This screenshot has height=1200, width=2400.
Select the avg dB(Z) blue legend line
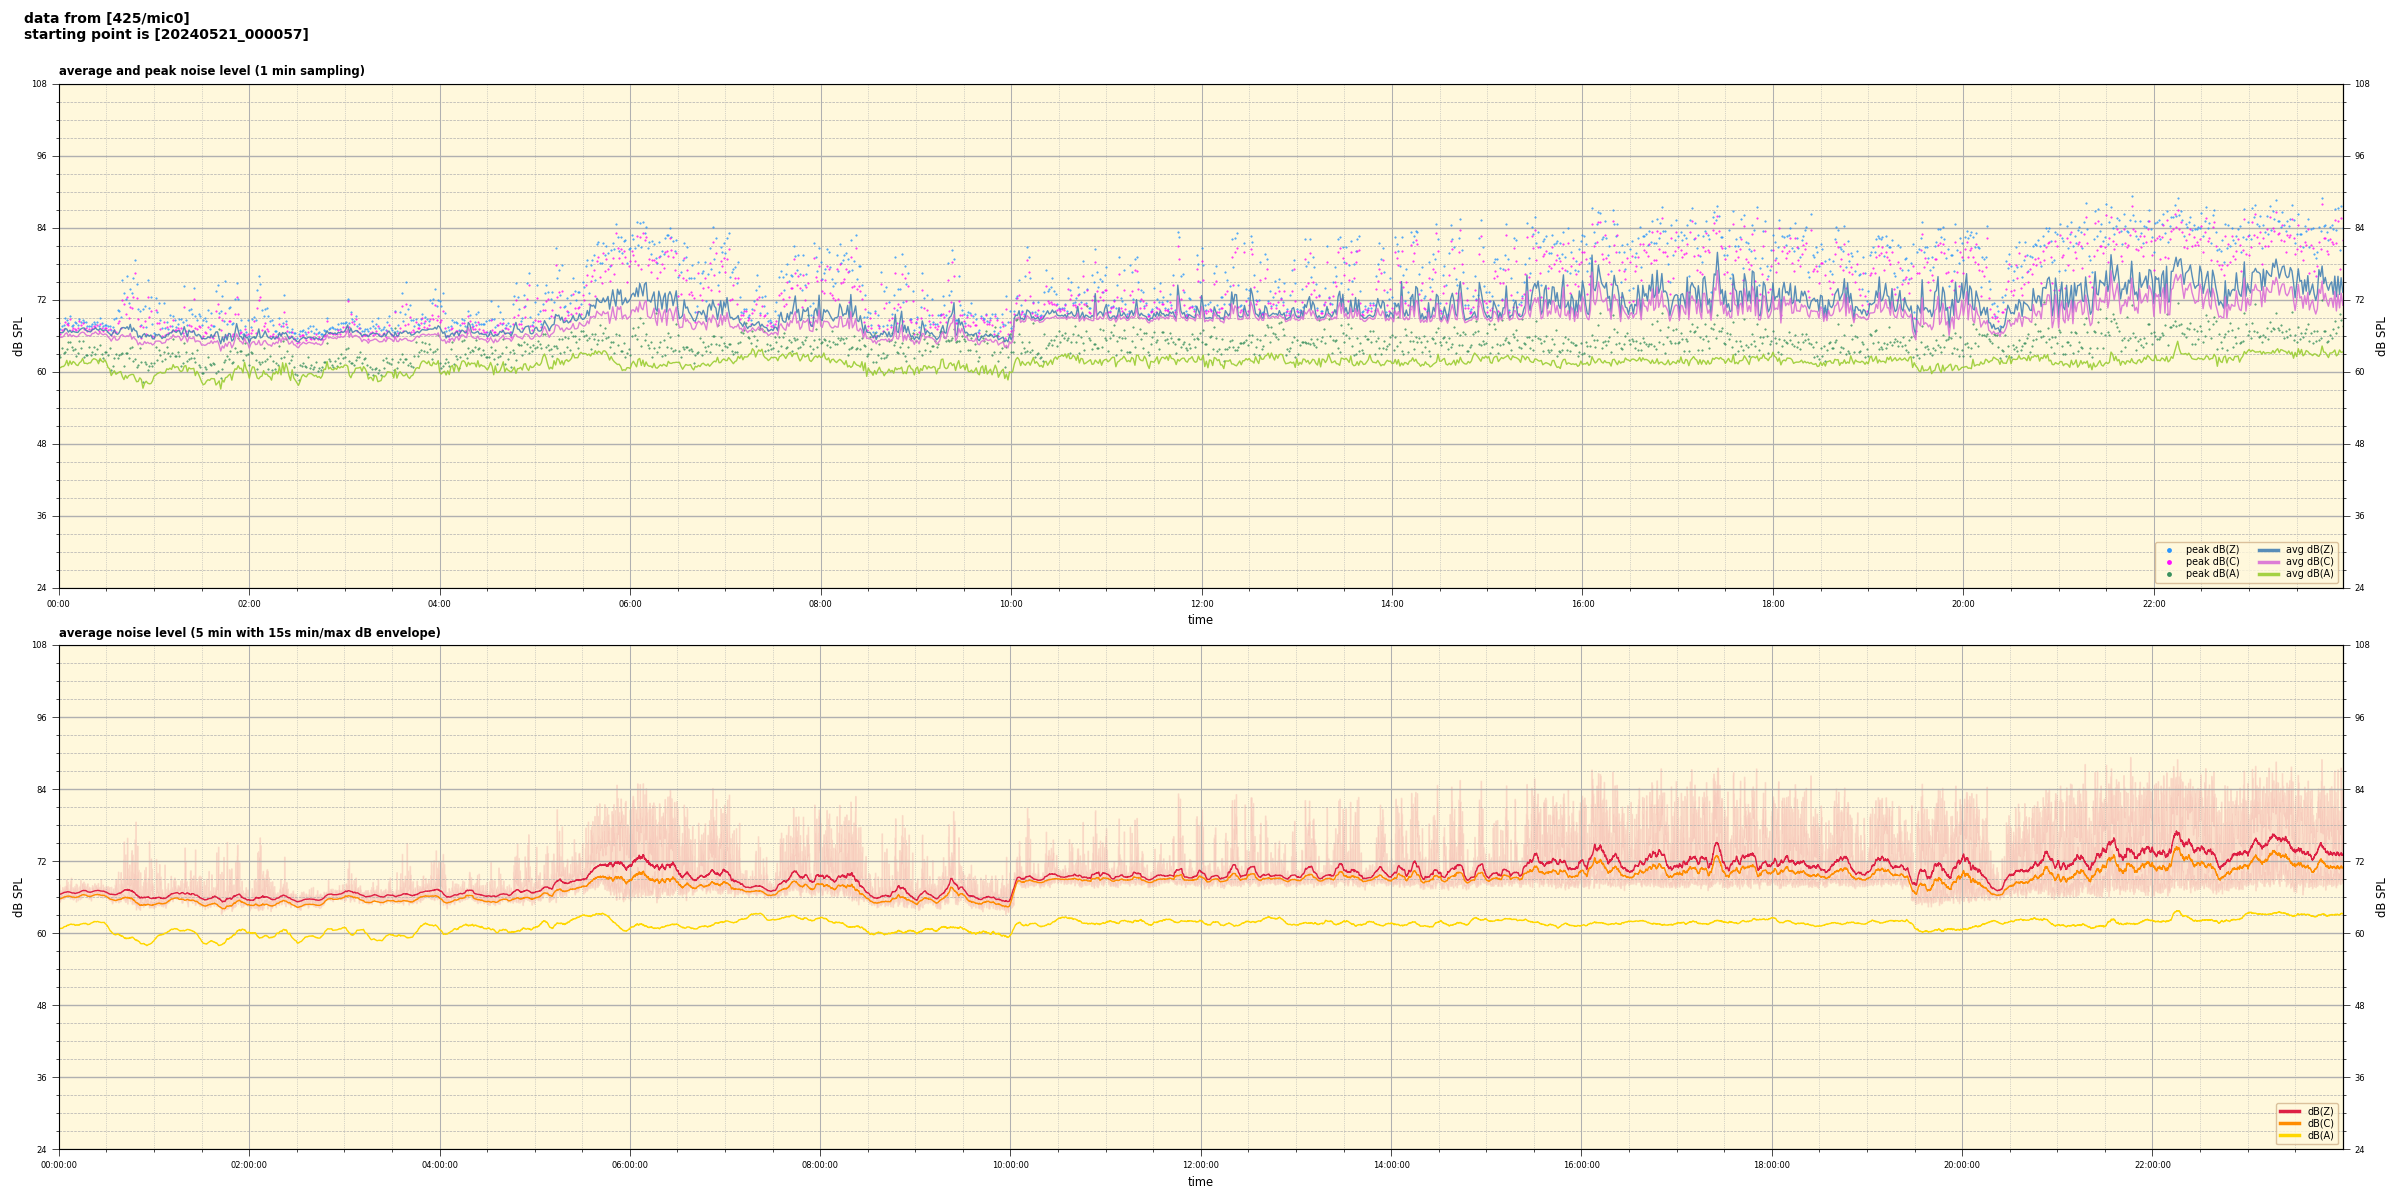pos(2269,550)
